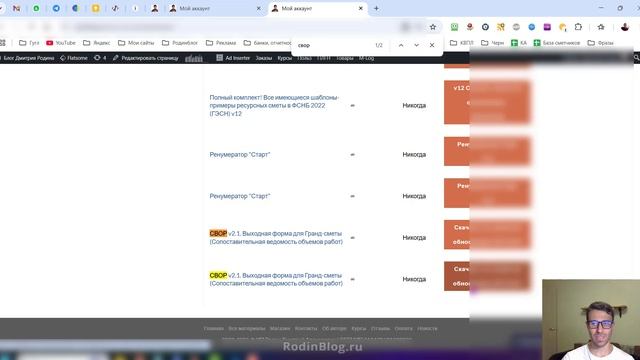Click the orange v12 download button
The height and width of the screenshot is (360, 640).
pyautogui.click(x=487, y=102)
